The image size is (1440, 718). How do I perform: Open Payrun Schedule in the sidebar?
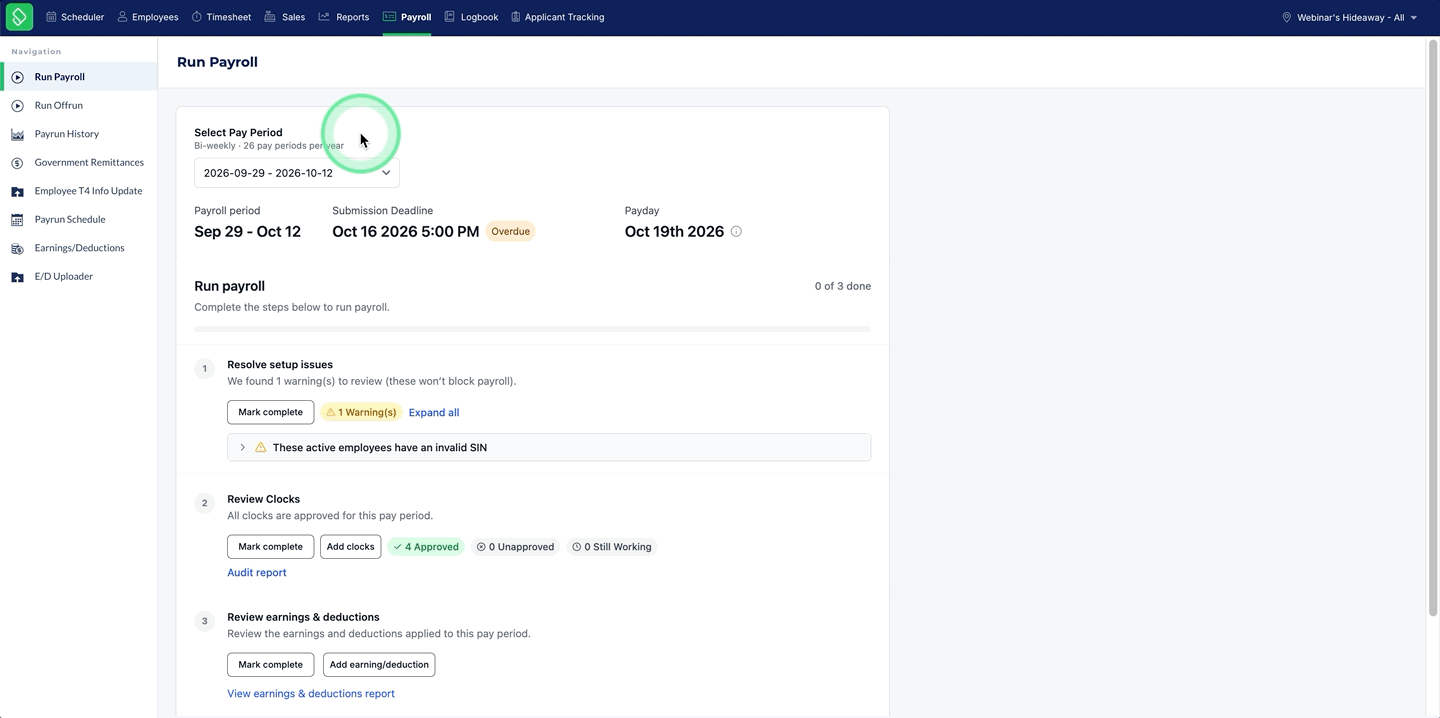click(79, 219)
